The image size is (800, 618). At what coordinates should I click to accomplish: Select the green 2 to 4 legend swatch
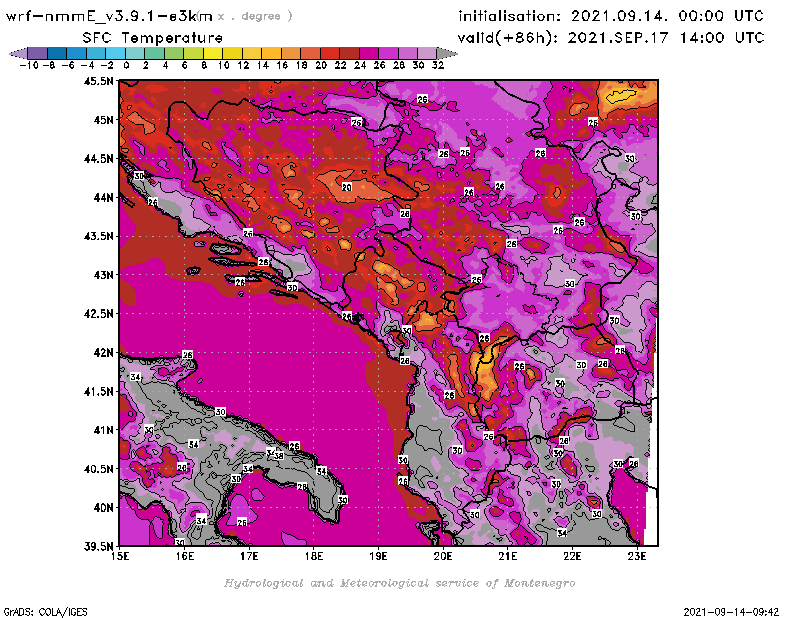(x=155, y=53)
